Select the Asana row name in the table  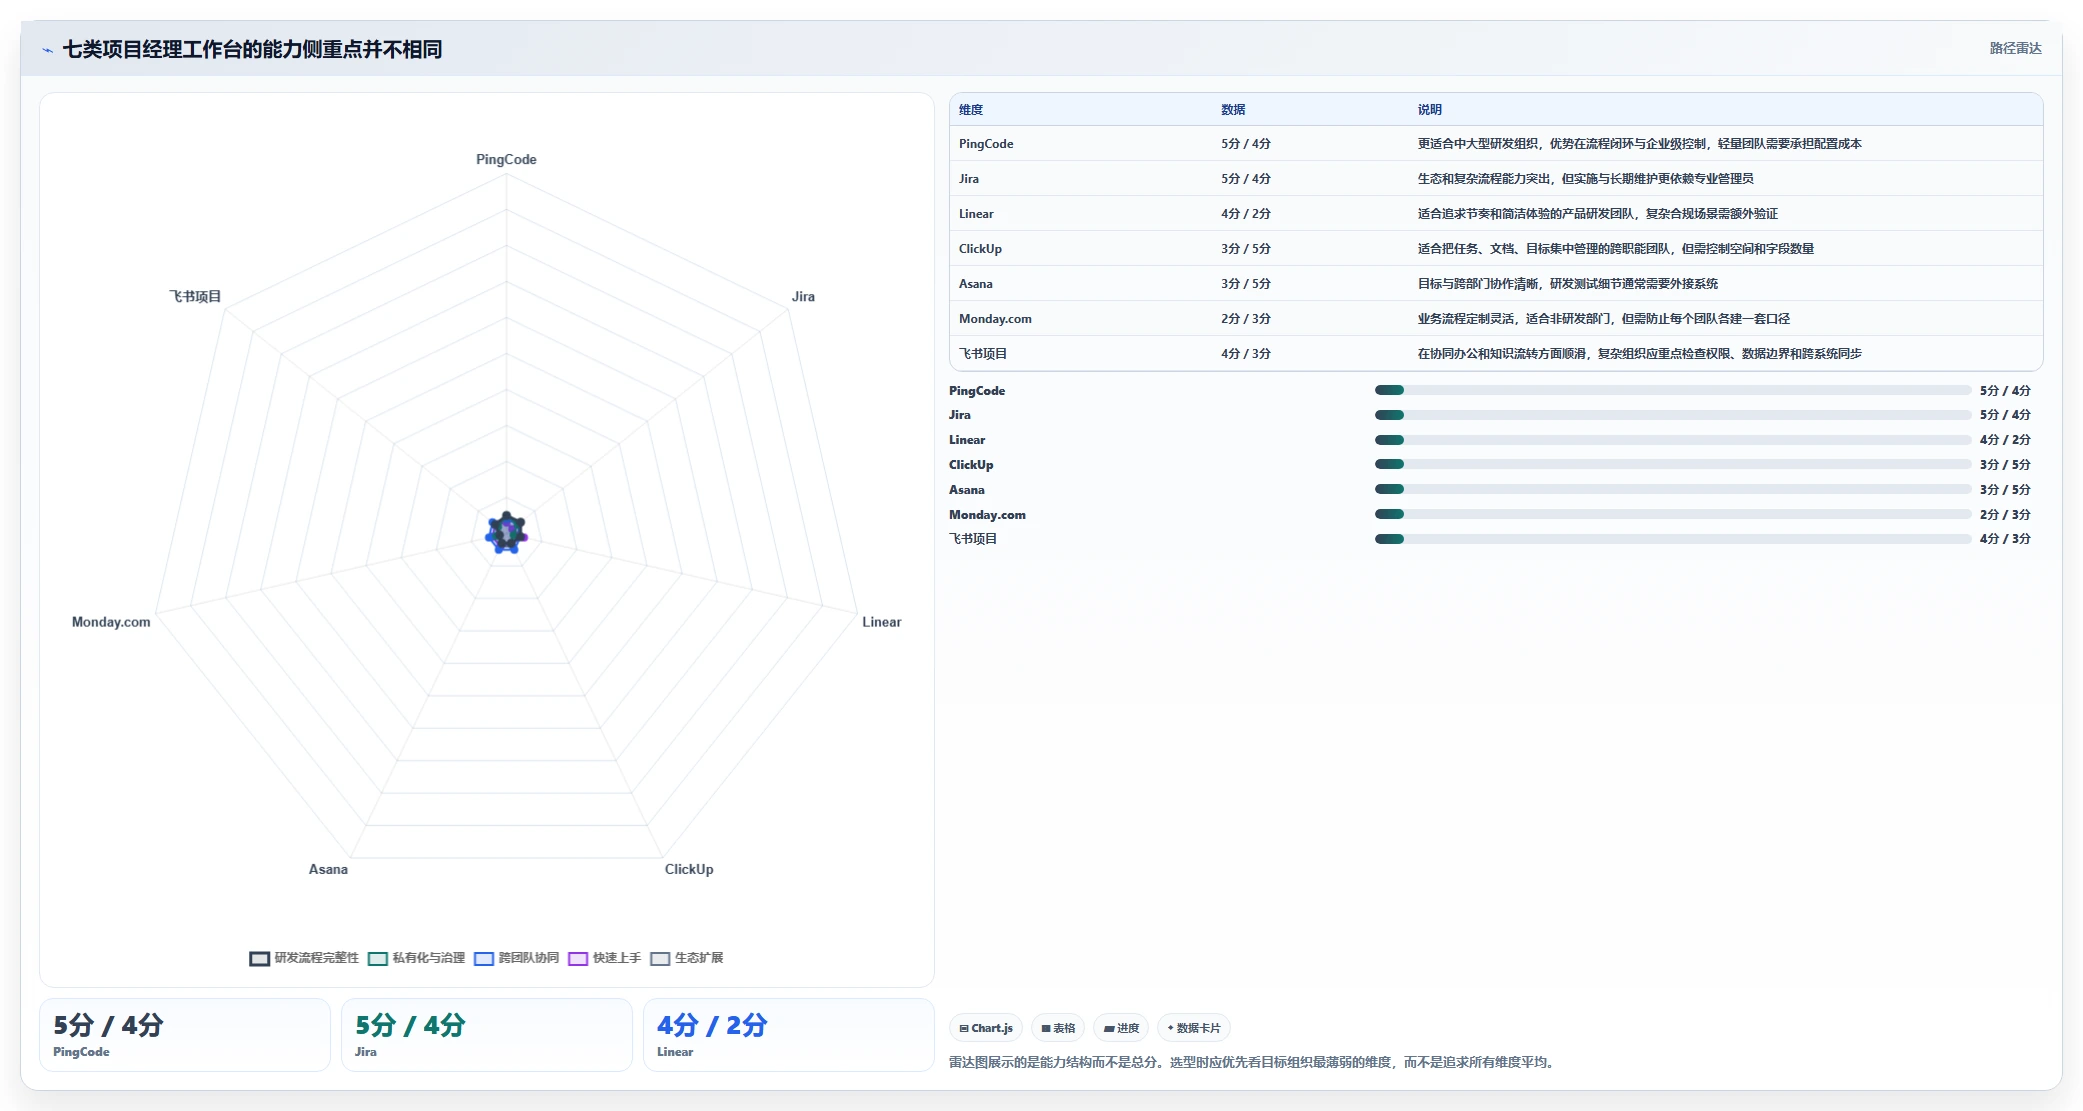(976, 284)
